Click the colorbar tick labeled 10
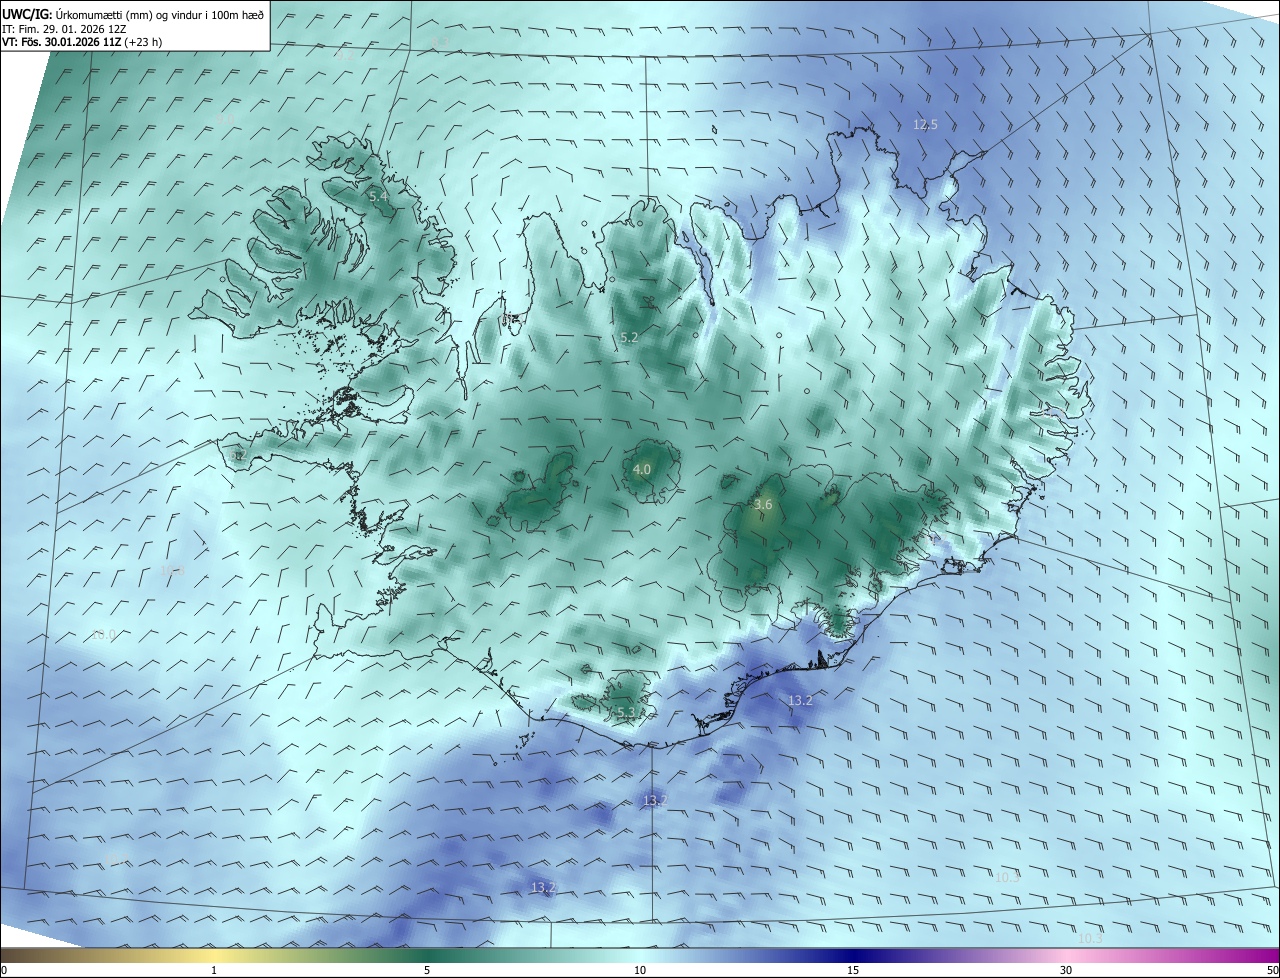The image size is (1280, 978). [640, 970]
